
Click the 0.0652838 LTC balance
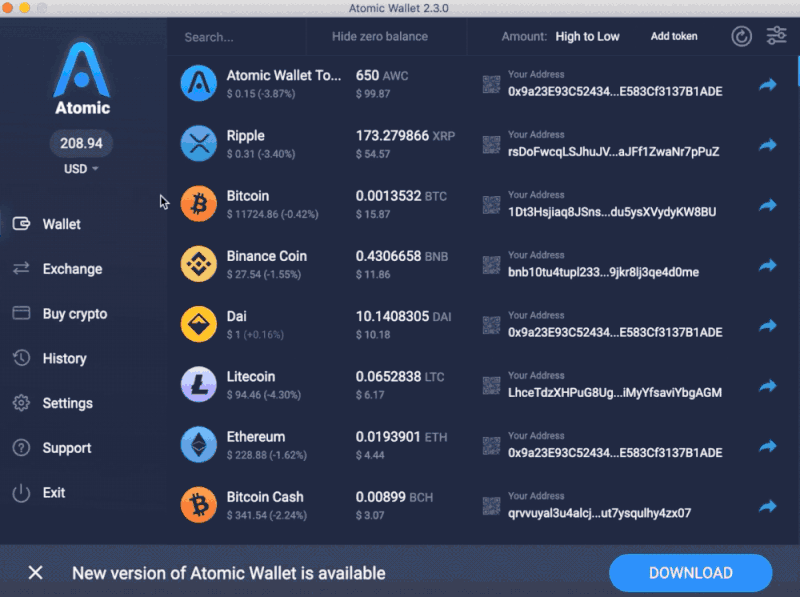(x=399, y=377)
